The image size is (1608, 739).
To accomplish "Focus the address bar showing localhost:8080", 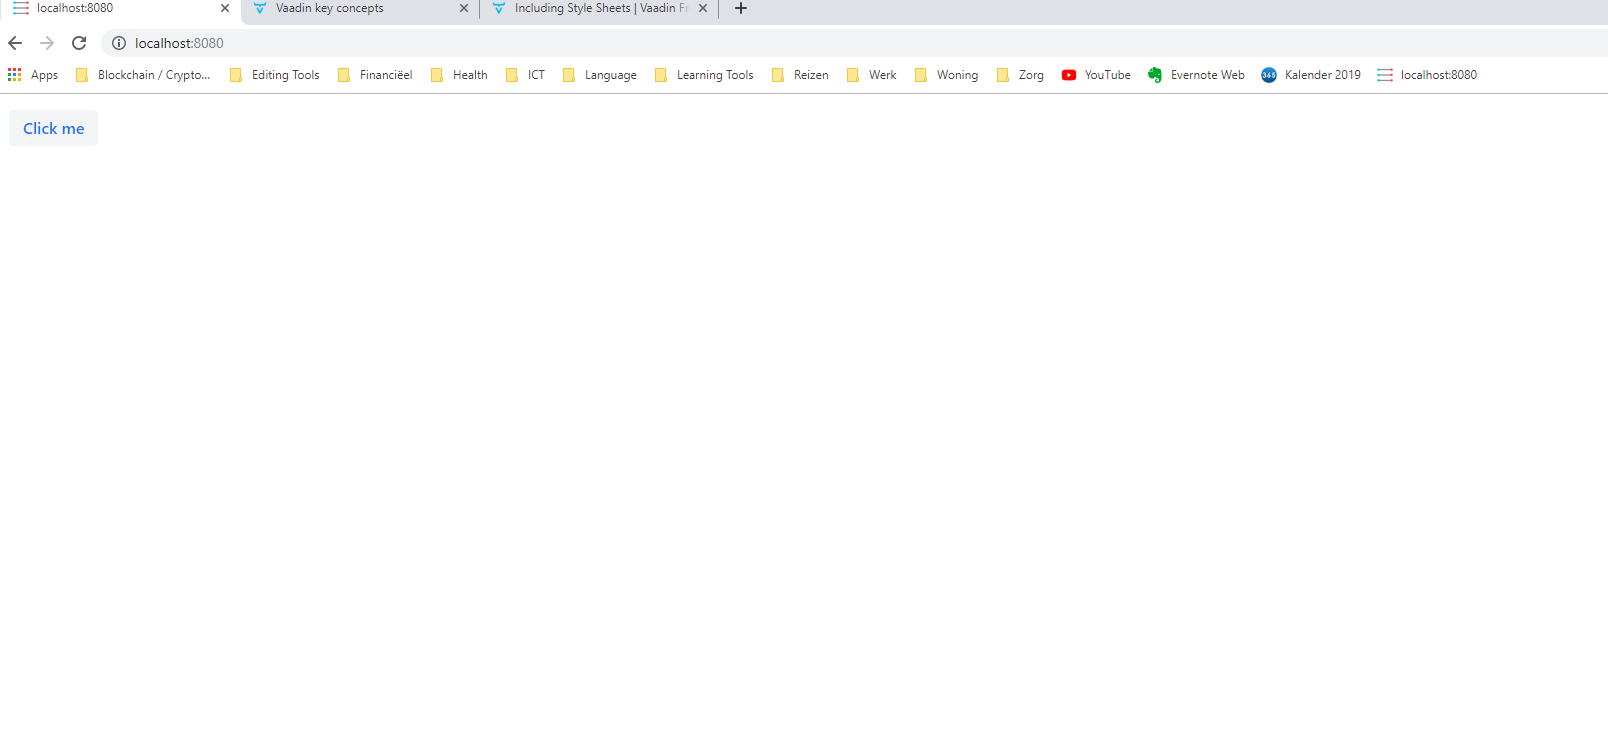I will [600, 43].
